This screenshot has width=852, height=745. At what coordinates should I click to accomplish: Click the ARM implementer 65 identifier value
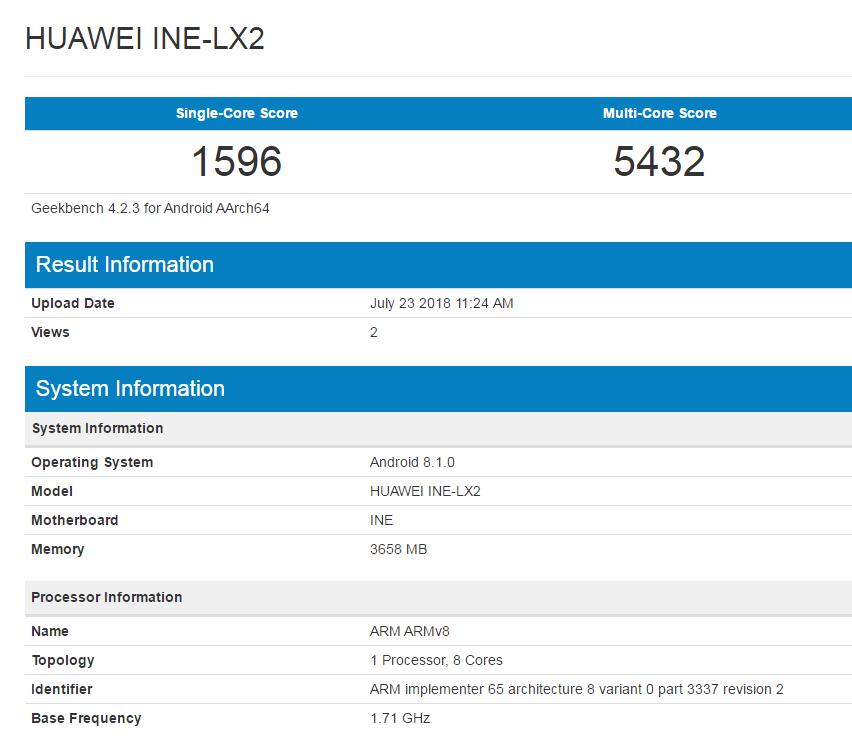tap(577, 689)
